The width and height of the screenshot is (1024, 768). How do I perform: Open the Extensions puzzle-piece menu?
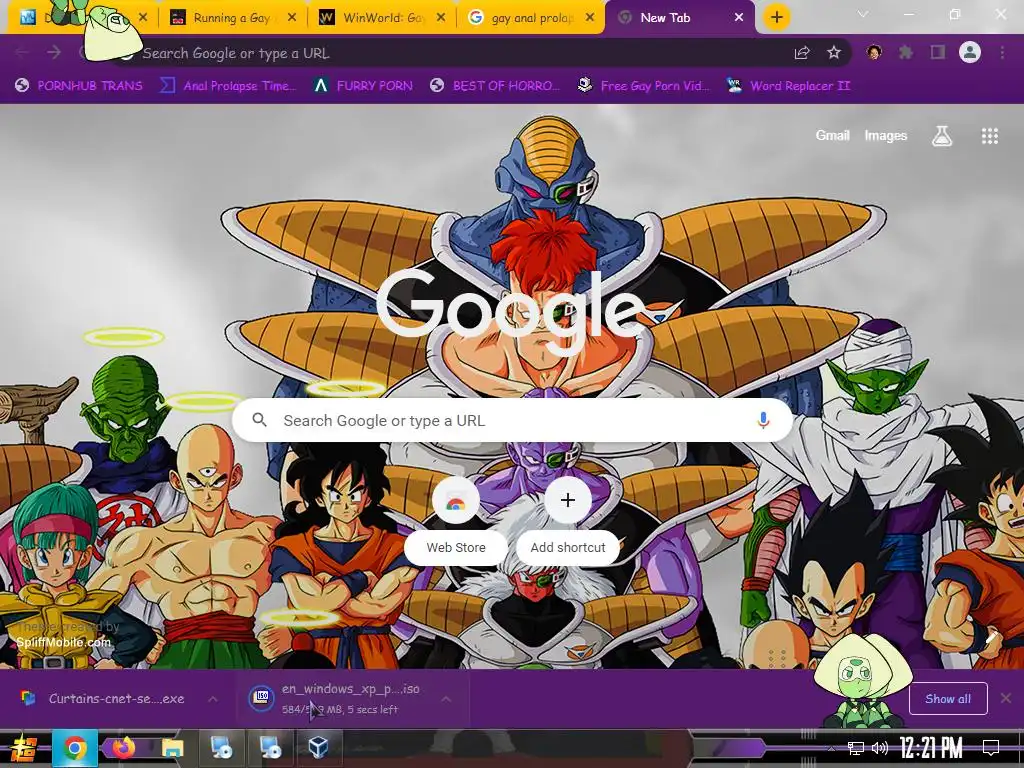coord(906,52)
